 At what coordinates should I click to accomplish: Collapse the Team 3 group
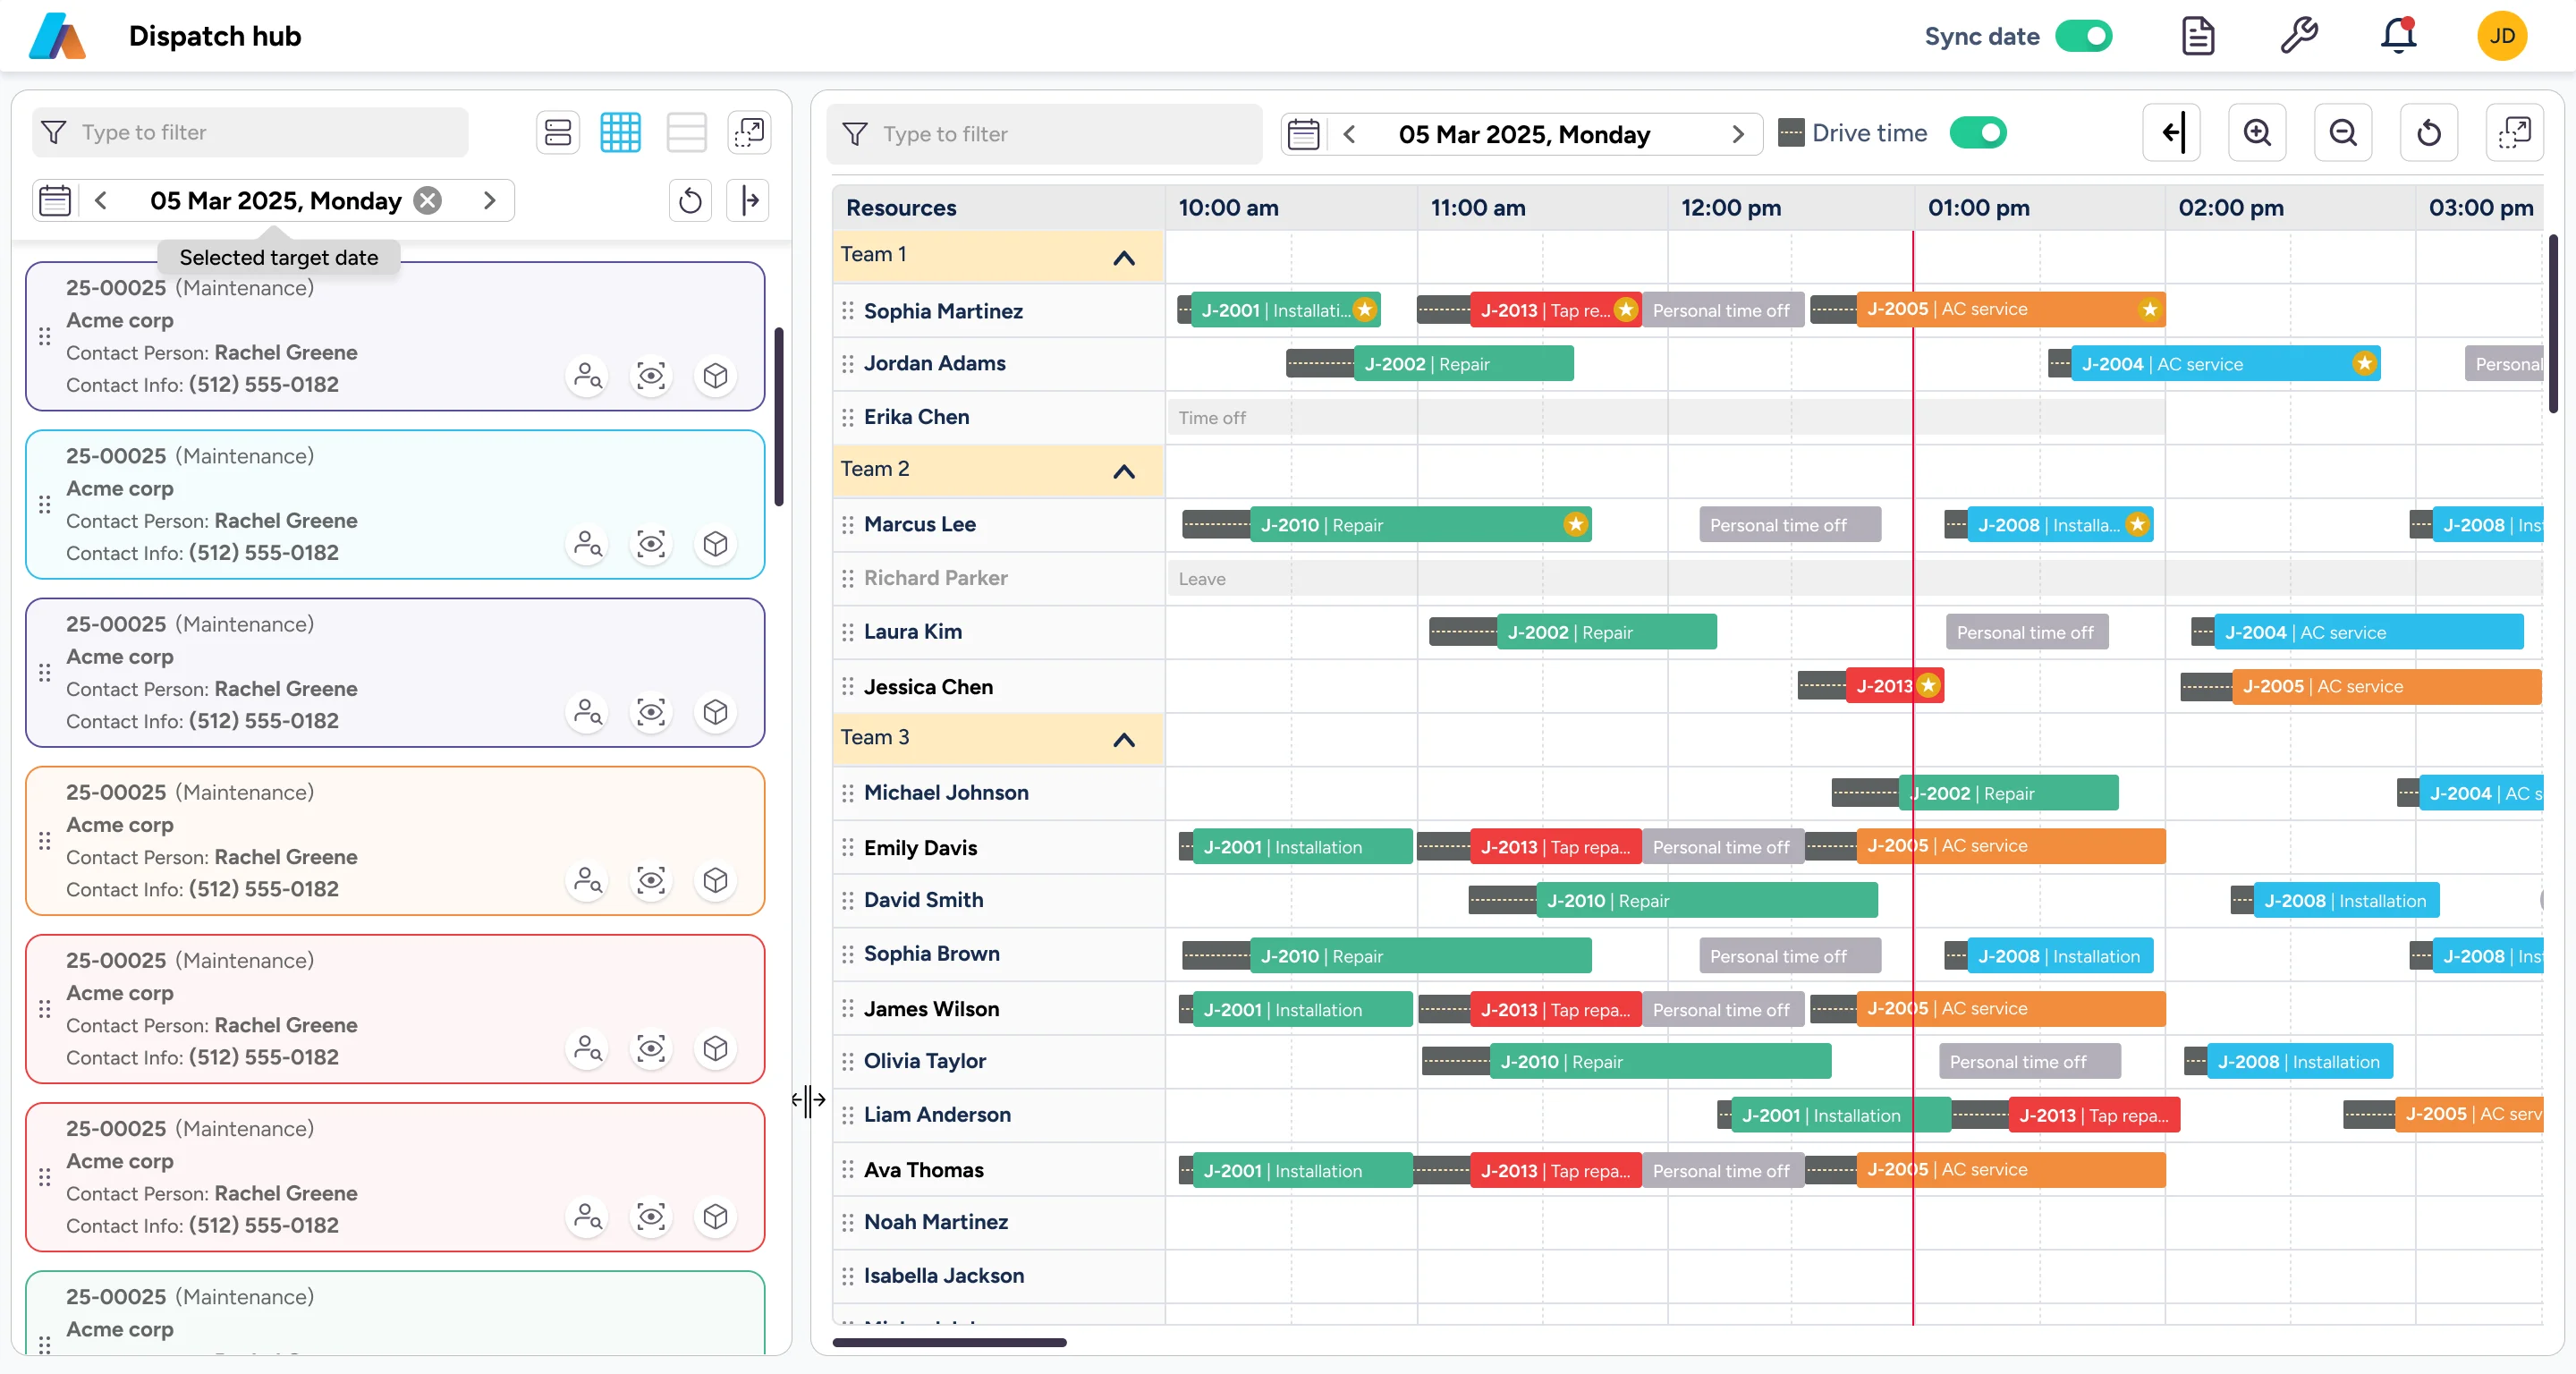pyautogui.click(x=1124, y=740)
